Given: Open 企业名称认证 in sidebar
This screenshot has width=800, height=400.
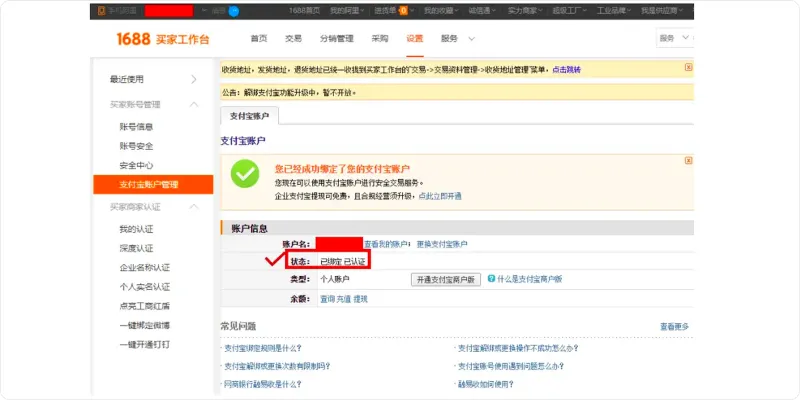Looking at the screenshot, I should coord(144,268).
